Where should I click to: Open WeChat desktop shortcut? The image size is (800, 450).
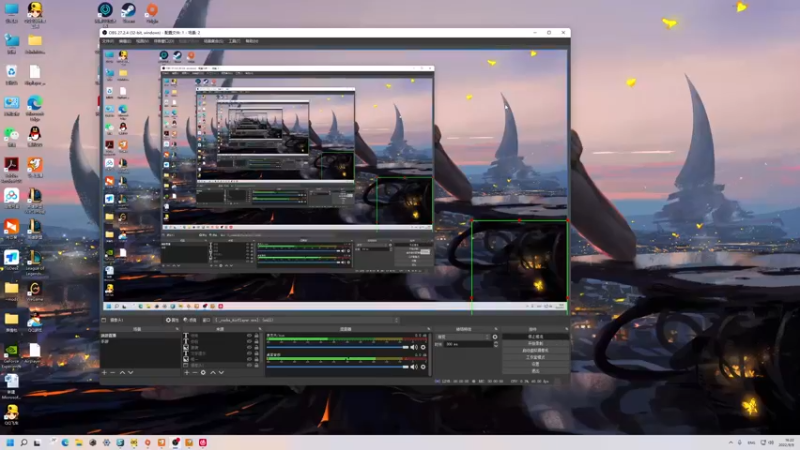click(x=11, y=137)
